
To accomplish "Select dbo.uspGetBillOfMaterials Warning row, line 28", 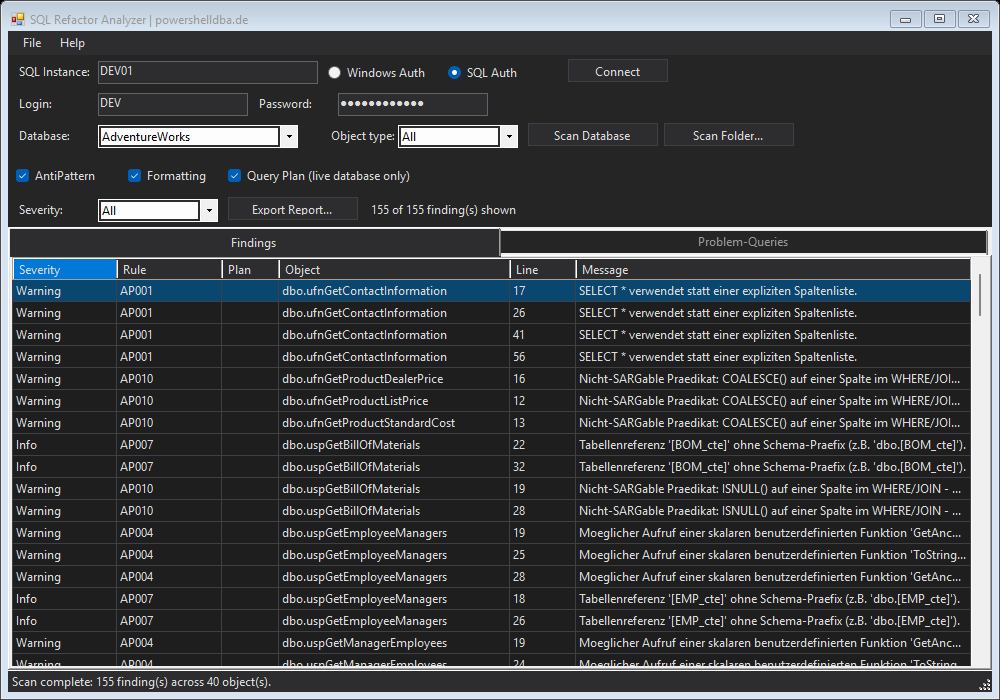I will pos(491,511).
